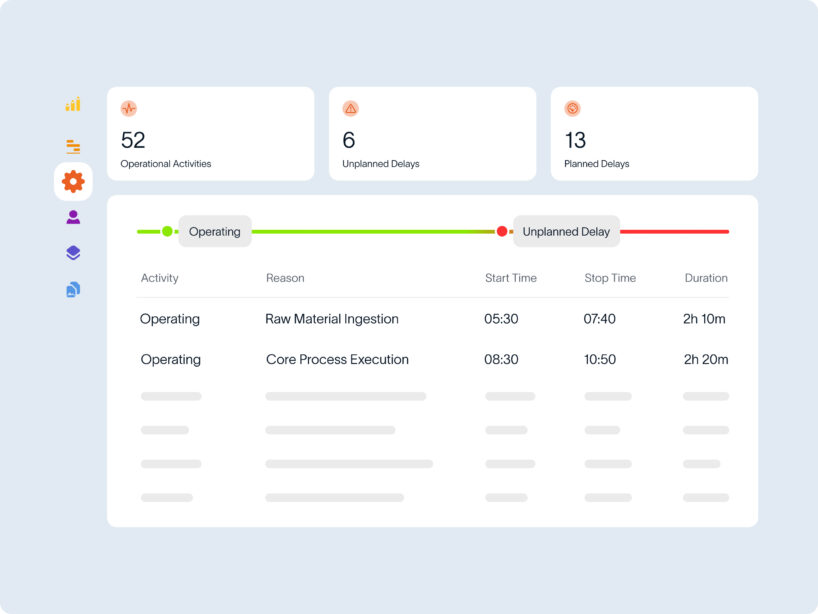Click the Operating label on the timeline
818x614 pixels.
(215, 232)
